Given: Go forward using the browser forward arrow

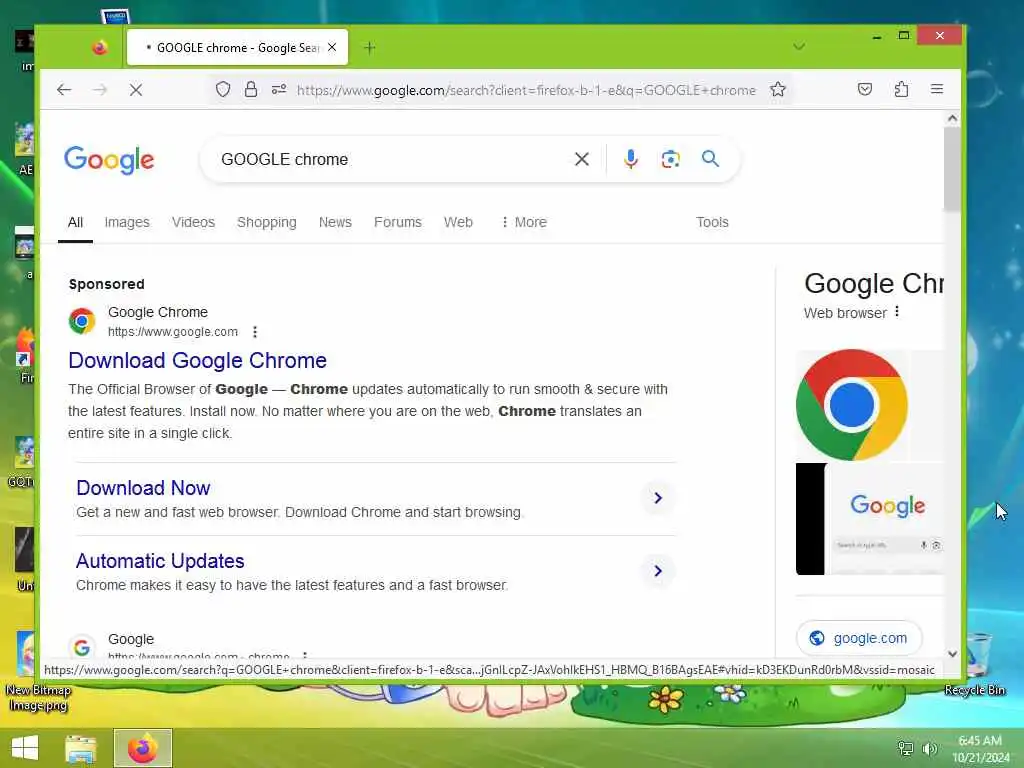Looking at the screenshot, I should pyautogui.click(x=100, y=90).
